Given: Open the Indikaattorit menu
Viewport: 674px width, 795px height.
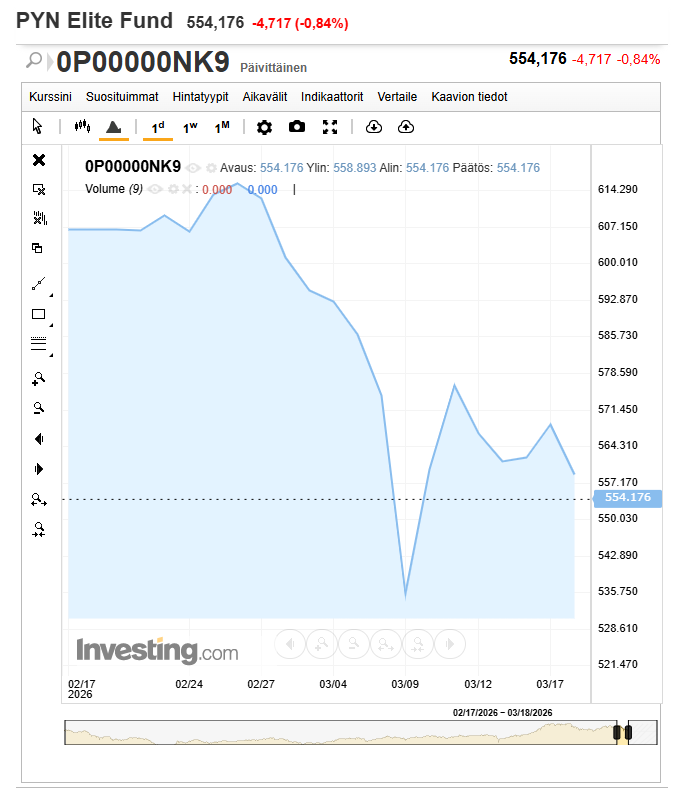Looking at the screenshot, I should pyautogui.click(x=332, y=97).
